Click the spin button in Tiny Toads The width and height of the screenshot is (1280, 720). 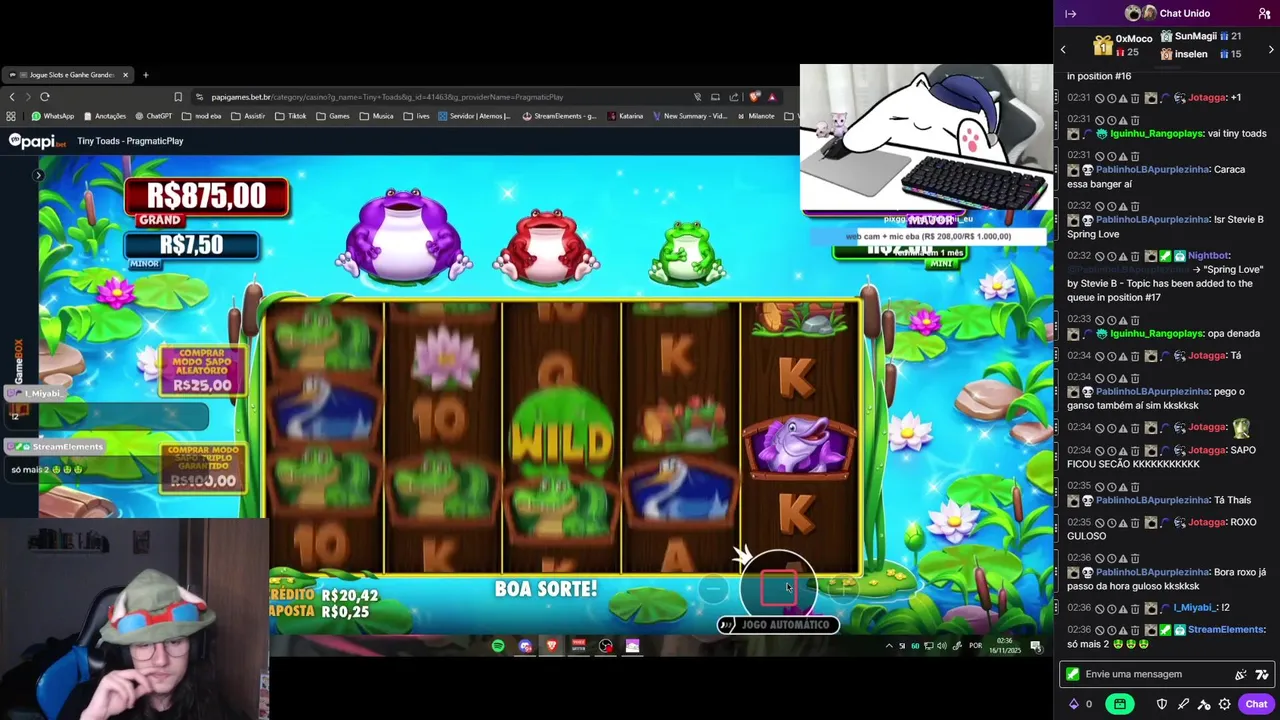777,589
